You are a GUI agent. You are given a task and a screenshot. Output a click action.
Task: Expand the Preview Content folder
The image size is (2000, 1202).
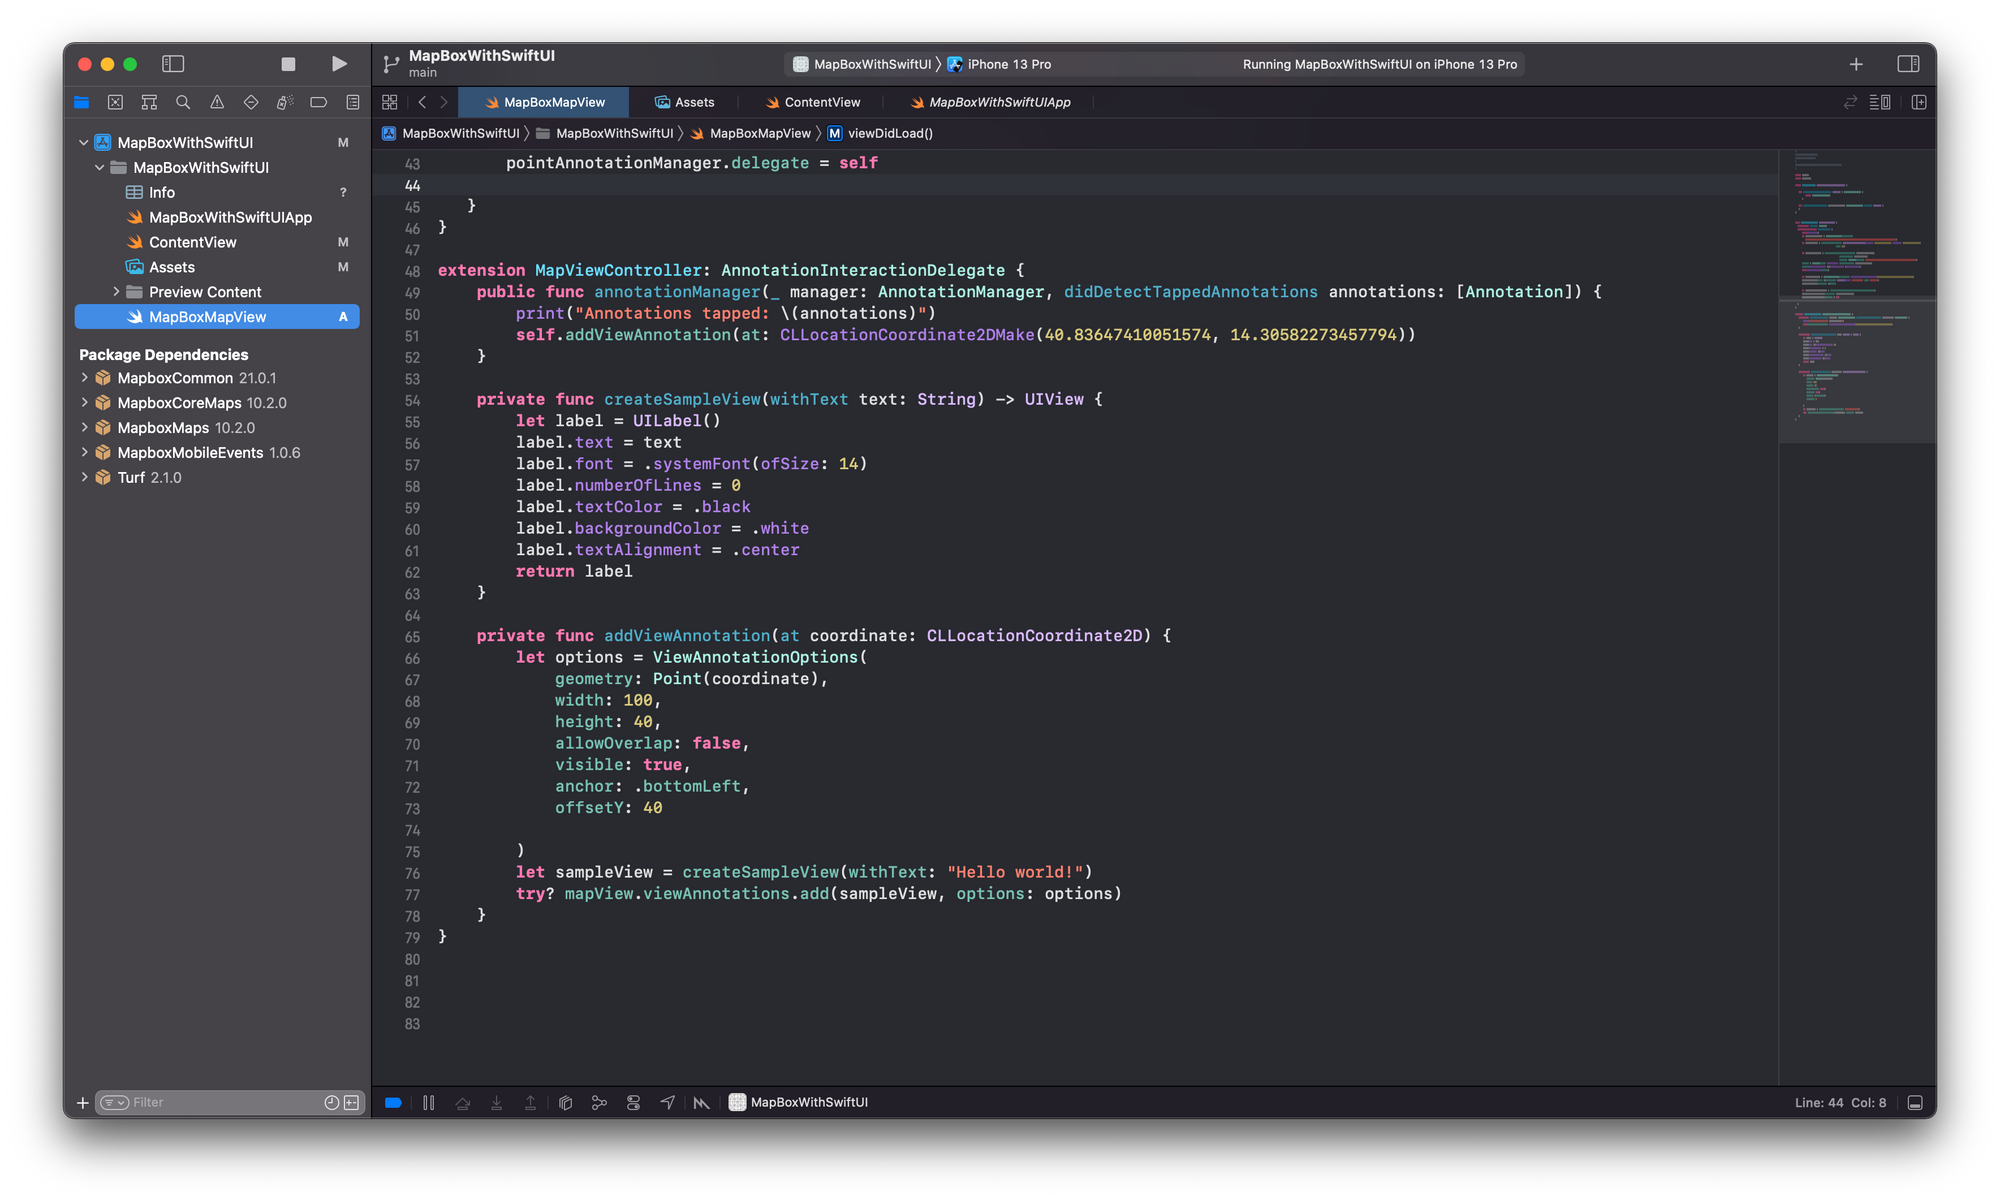[x=116, y=292]
